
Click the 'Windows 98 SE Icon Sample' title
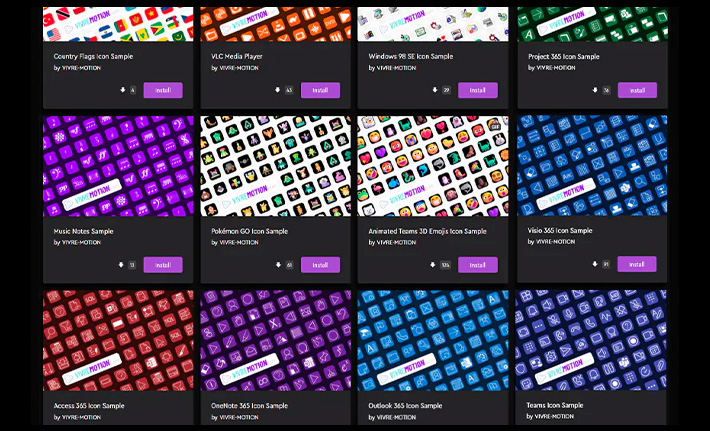tap(411, 57)
